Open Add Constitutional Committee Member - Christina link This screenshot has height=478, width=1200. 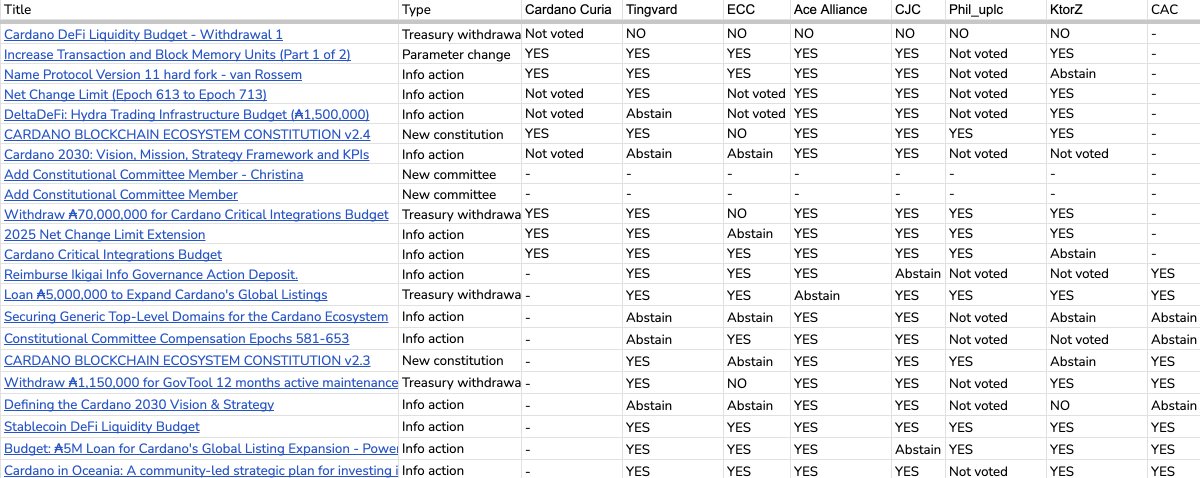[154, 174]
